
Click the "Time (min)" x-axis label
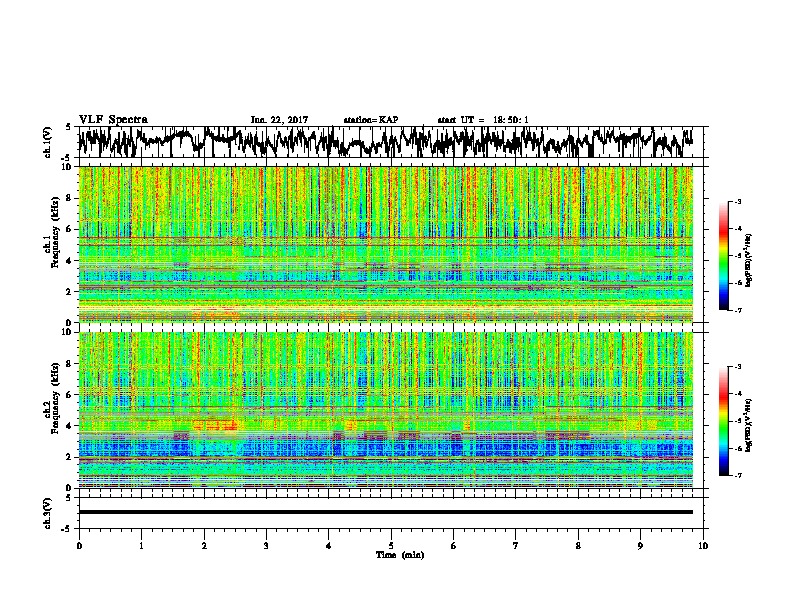point(400,555)
